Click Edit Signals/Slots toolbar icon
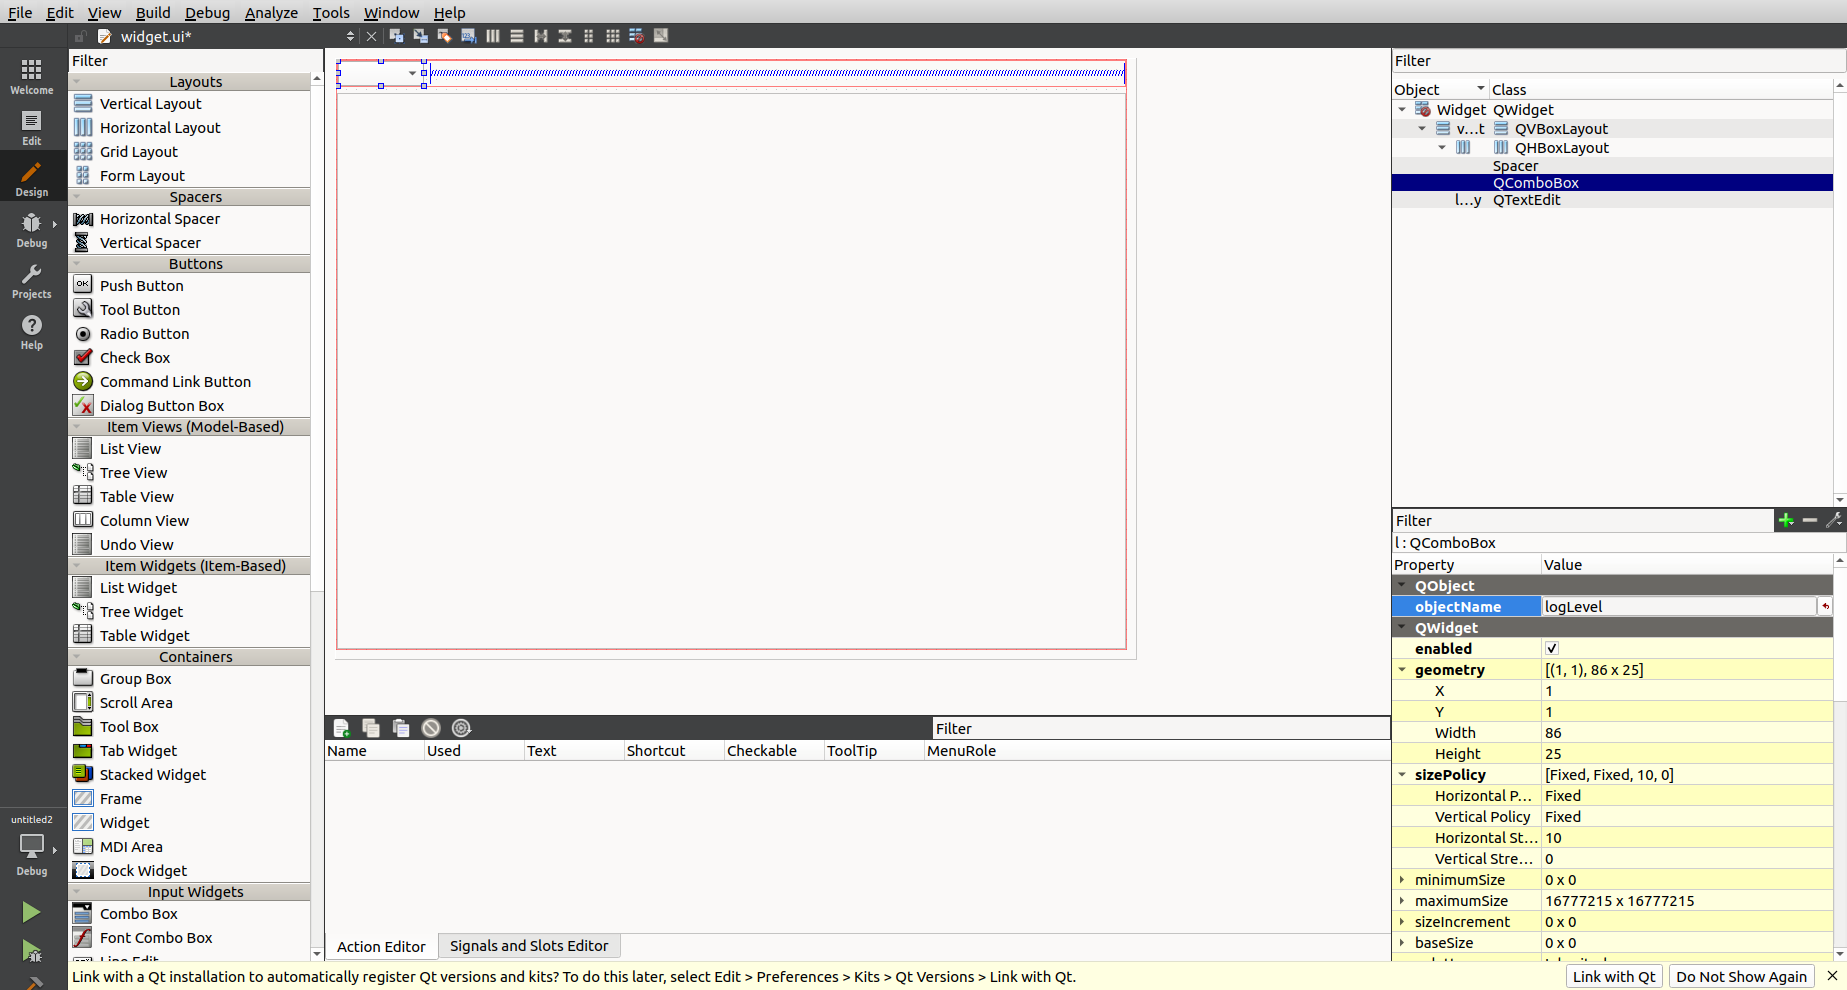The image size is (1847, 990). click(x=421, y=36)
